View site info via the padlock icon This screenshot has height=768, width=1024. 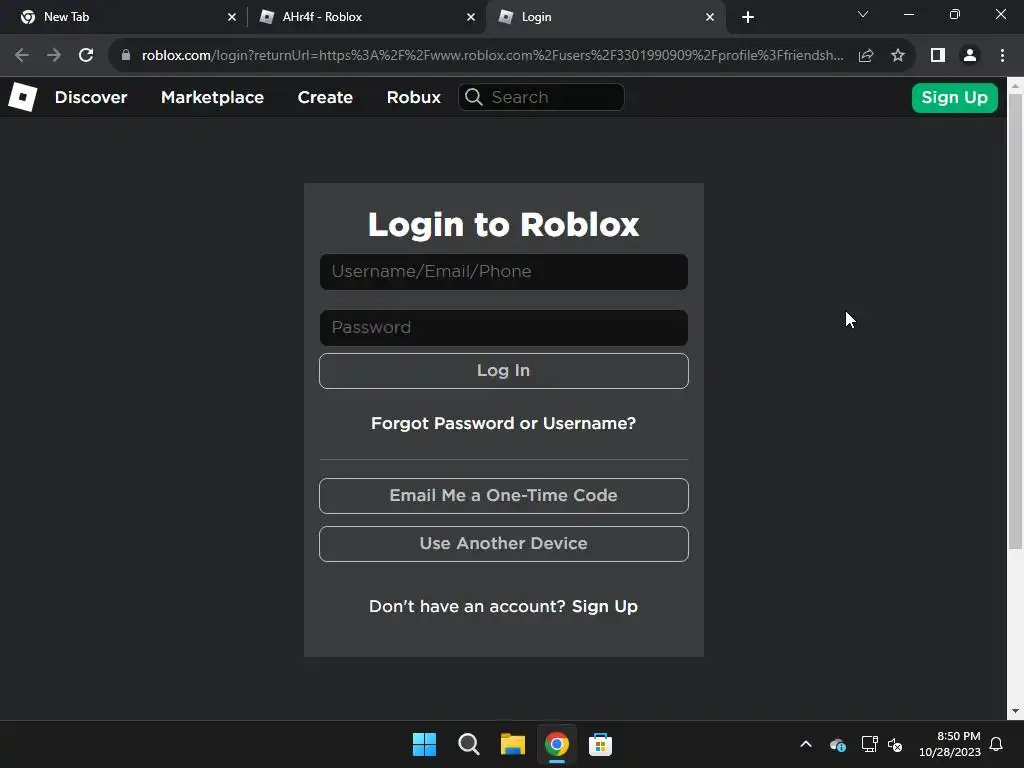click(x=126, y=56)
